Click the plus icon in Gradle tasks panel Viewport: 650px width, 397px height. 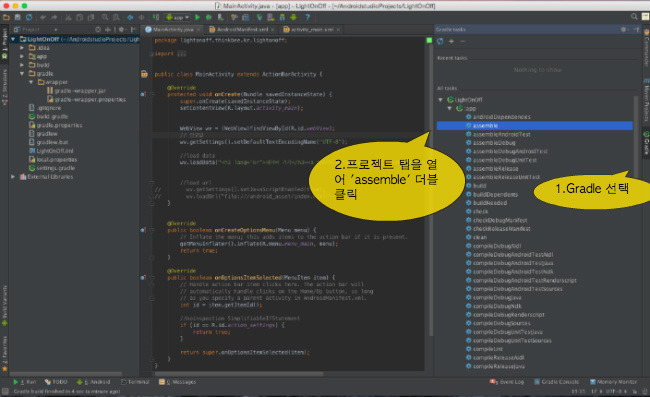[x=451, y=41]
